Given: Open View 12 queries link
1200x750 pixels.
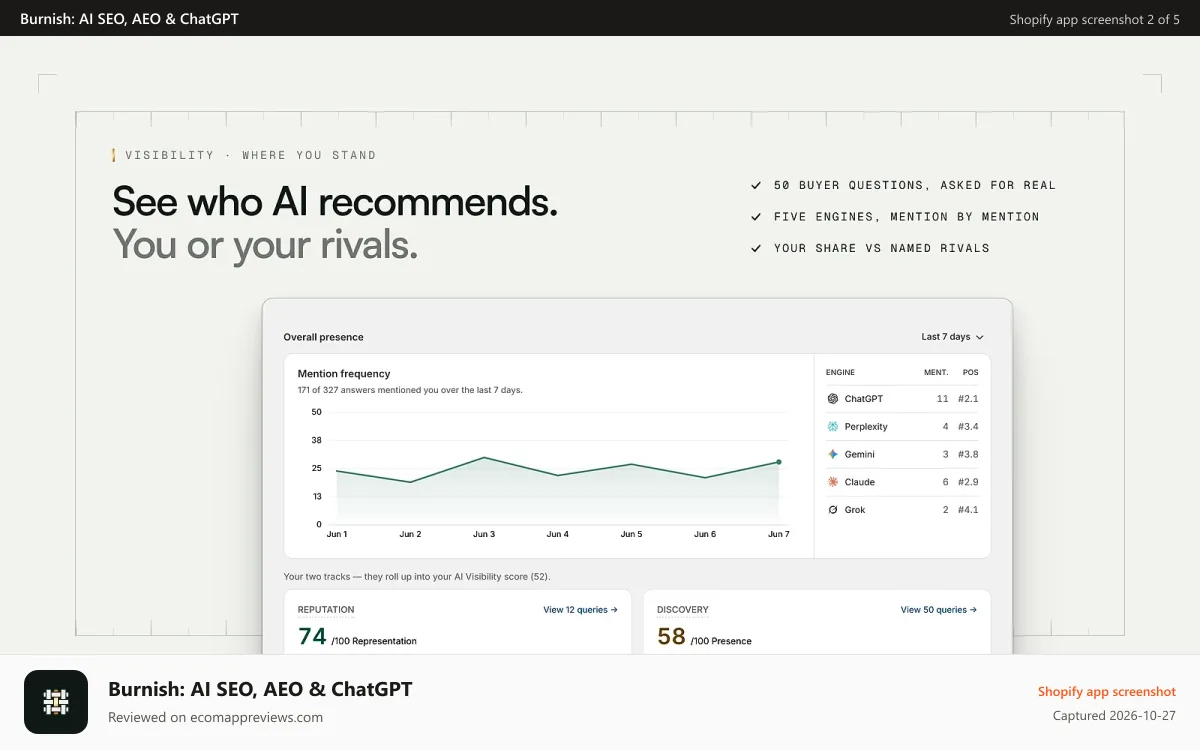Looking at the screenshot, I should click(x=580, y=610).
